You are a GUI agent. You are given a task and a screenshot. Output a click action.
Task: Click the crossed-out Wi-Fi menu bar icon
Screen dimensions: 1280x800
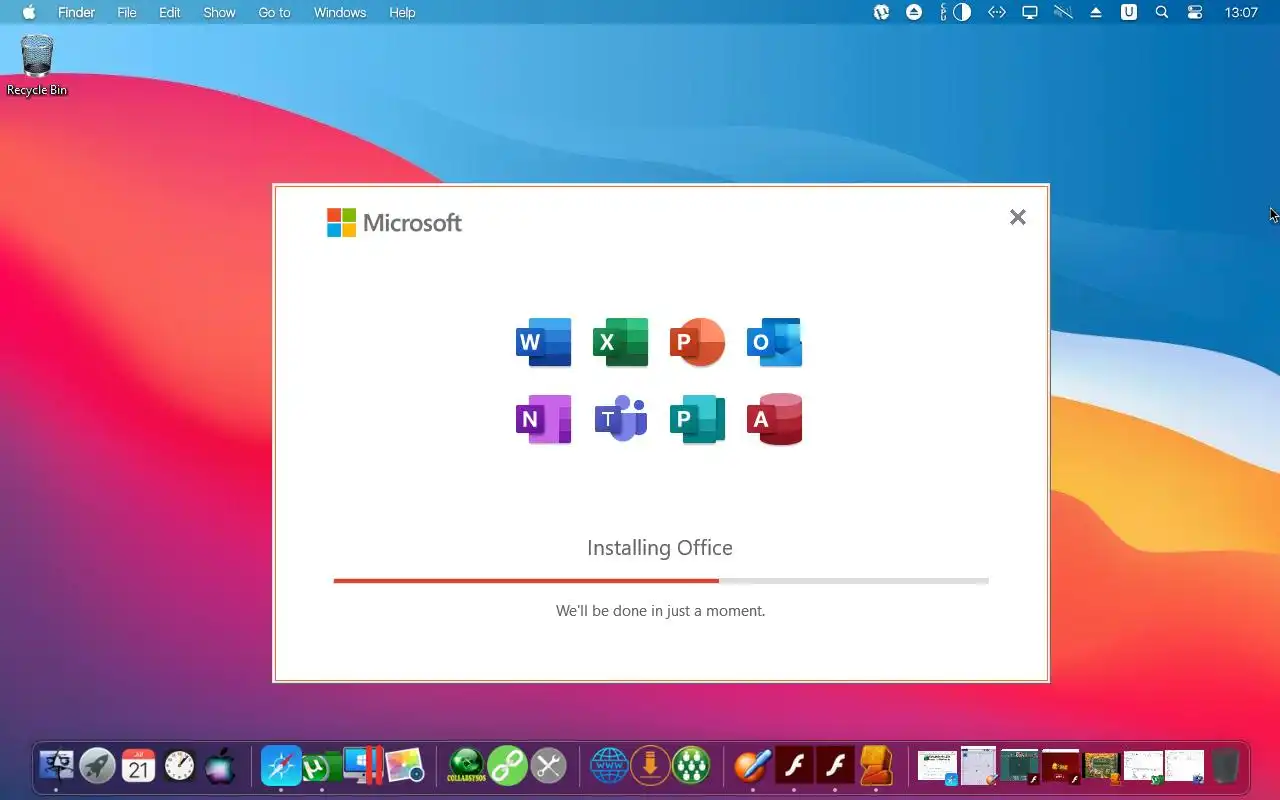1063,12
